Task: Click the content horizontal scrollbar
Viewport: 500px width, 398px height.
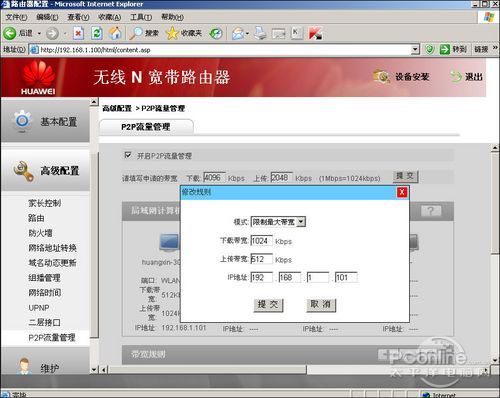Action: [207, 369]
